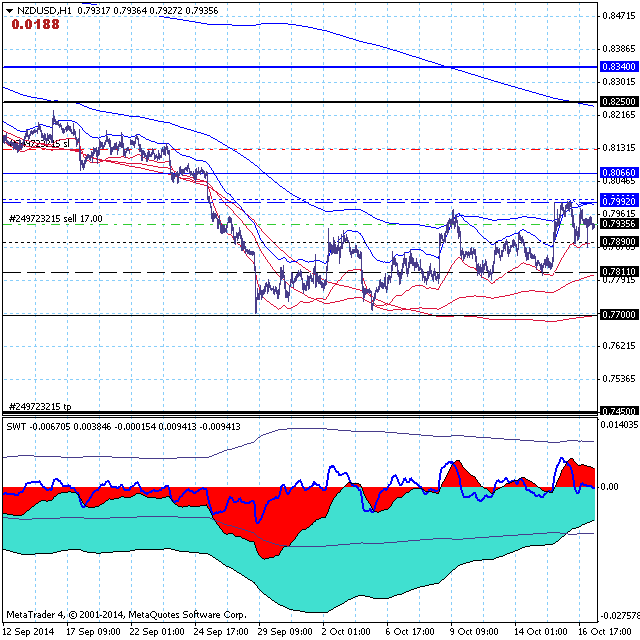Click the 0.83015 price scale value

pos(619,82)
